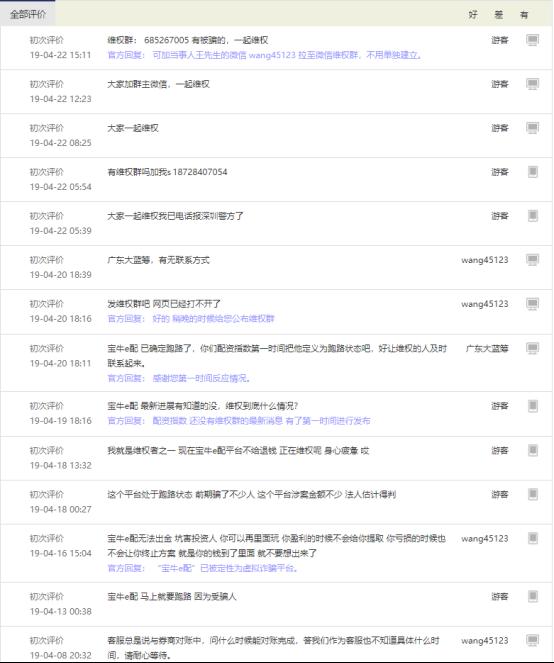Image resolution: width=554 pixels, height=663 pixels.
Task: Click 游客 label on 有维权群吗加我 review
Action: pyautogui.click(x=499, y=172)
